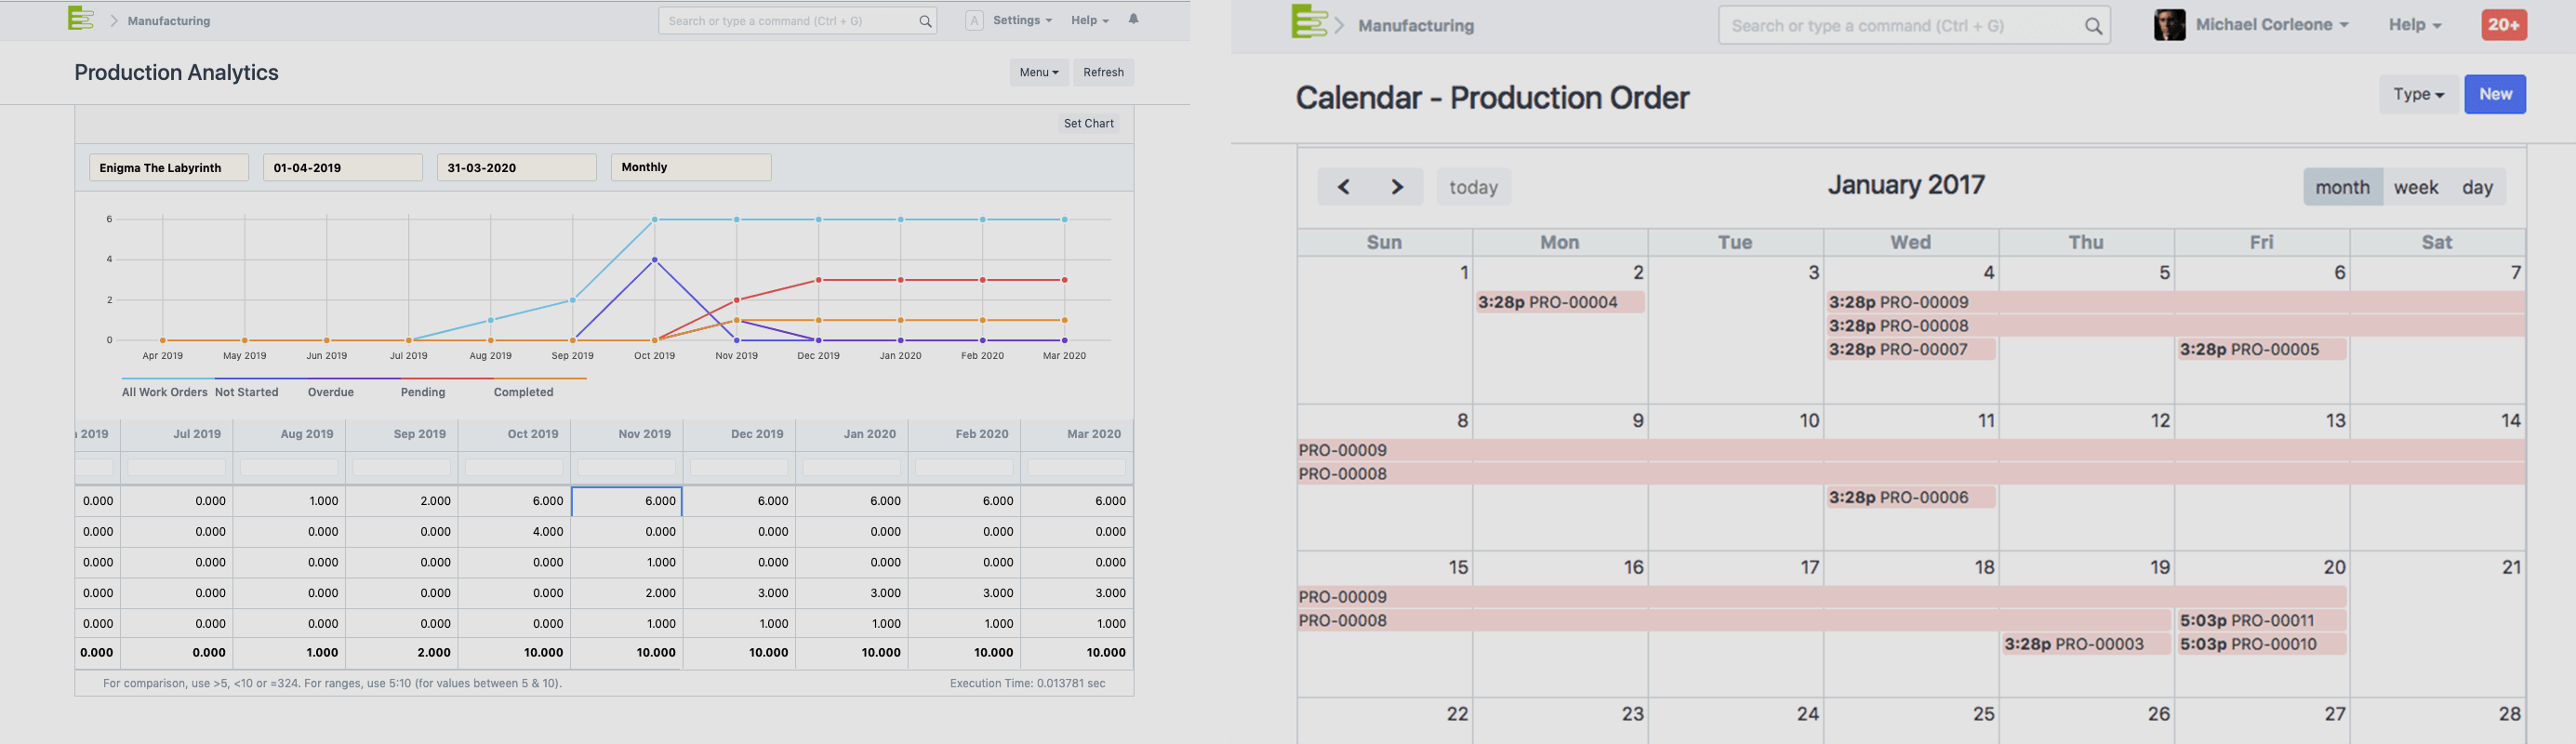Go to previous month with left arrow
The height and width of the screenshot is (744, 2576).
pos(1343,187)
